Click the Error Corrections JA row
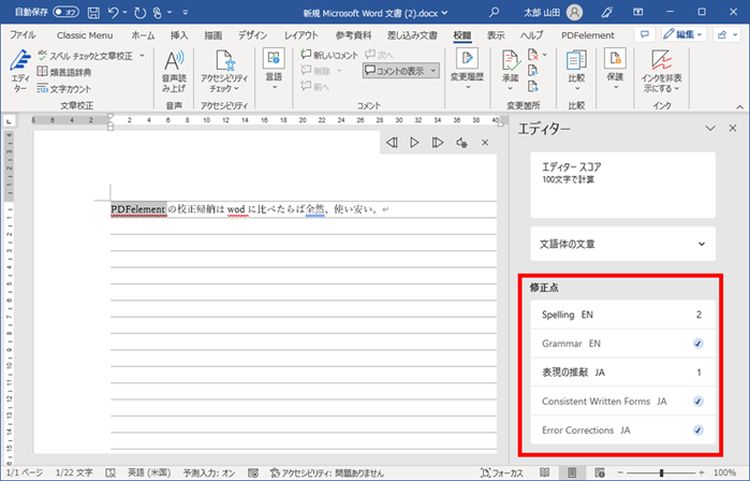 [623, 430]
